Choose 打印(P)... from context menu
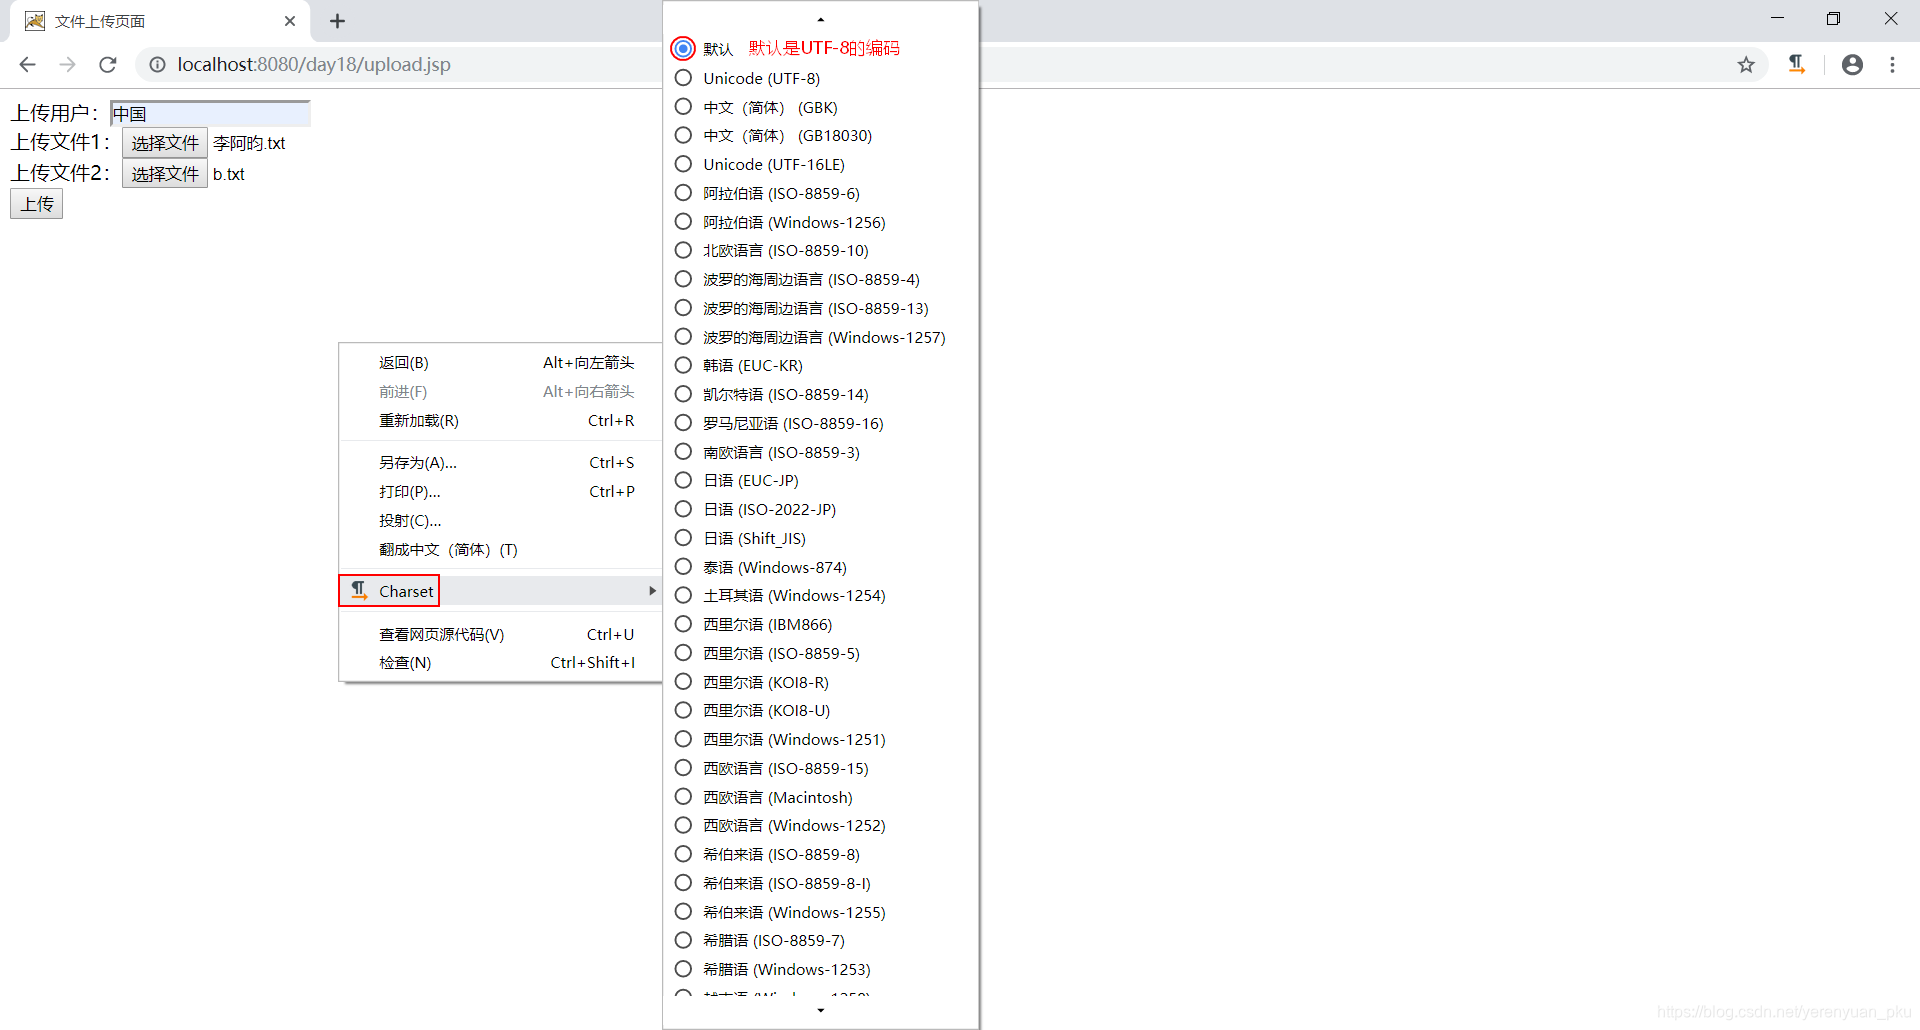The width and height of the screenshot is (1920, 1030). click(x=501, y=491)
